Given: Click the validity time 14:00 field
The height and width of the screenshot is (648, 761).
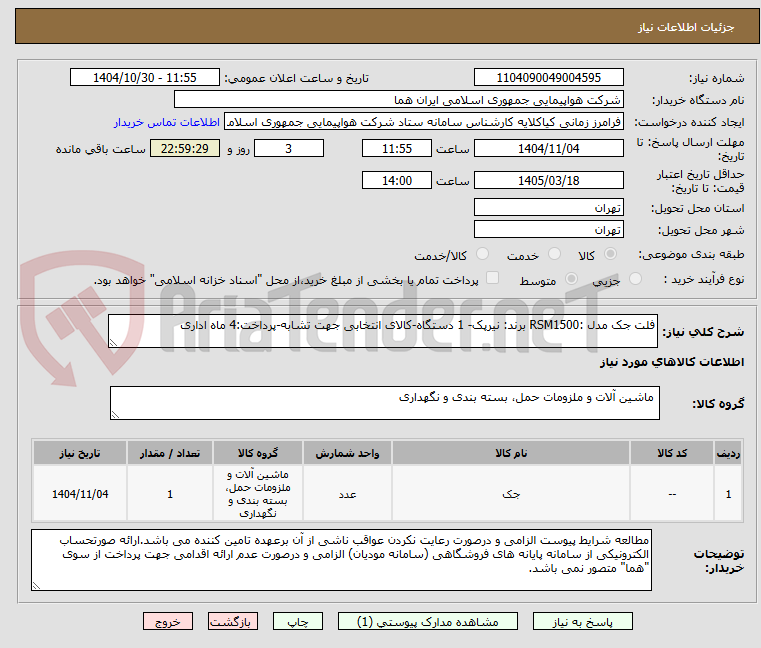Looking at the screenshot, I should (397, 181).
